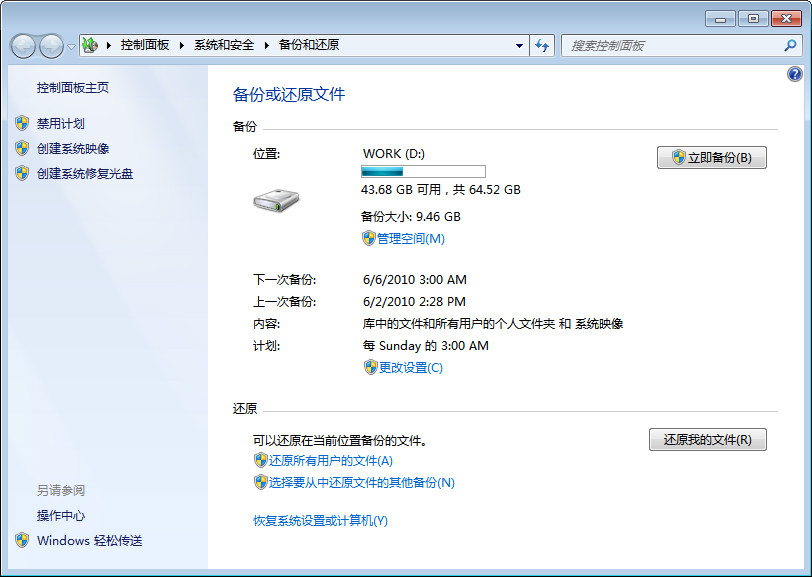This screenshot has width=812, height=577.
Task: Open the 创建系统修复光盘 link
Action: [85, 174]
